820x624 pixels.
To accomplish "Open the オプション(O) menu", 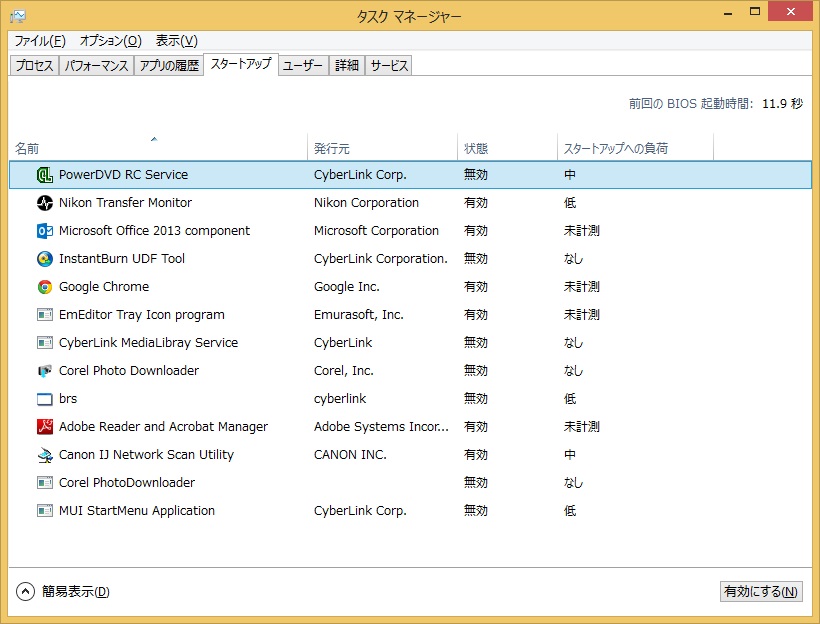I will pyautogui.click(x=110, y=41).
